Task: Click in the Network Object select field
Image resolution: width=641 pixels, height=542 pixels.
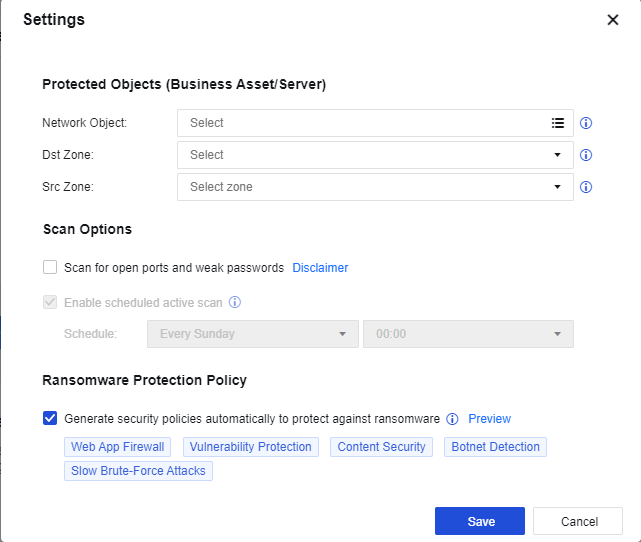Action: [360, 123]
